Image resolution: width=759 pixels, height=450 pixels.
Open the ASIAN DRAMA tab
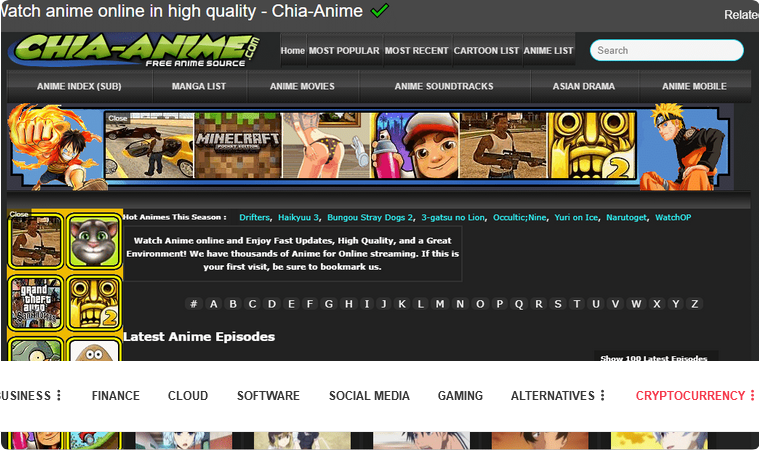click(584, 86)
